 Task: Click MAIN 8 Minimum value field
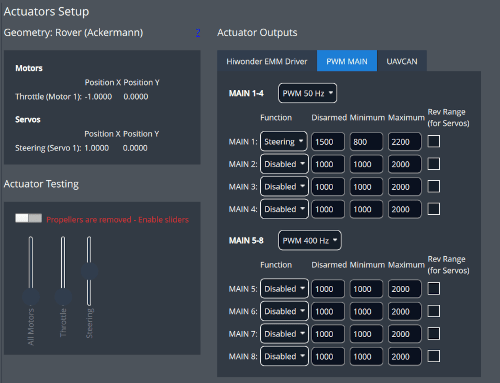(366, 356)
